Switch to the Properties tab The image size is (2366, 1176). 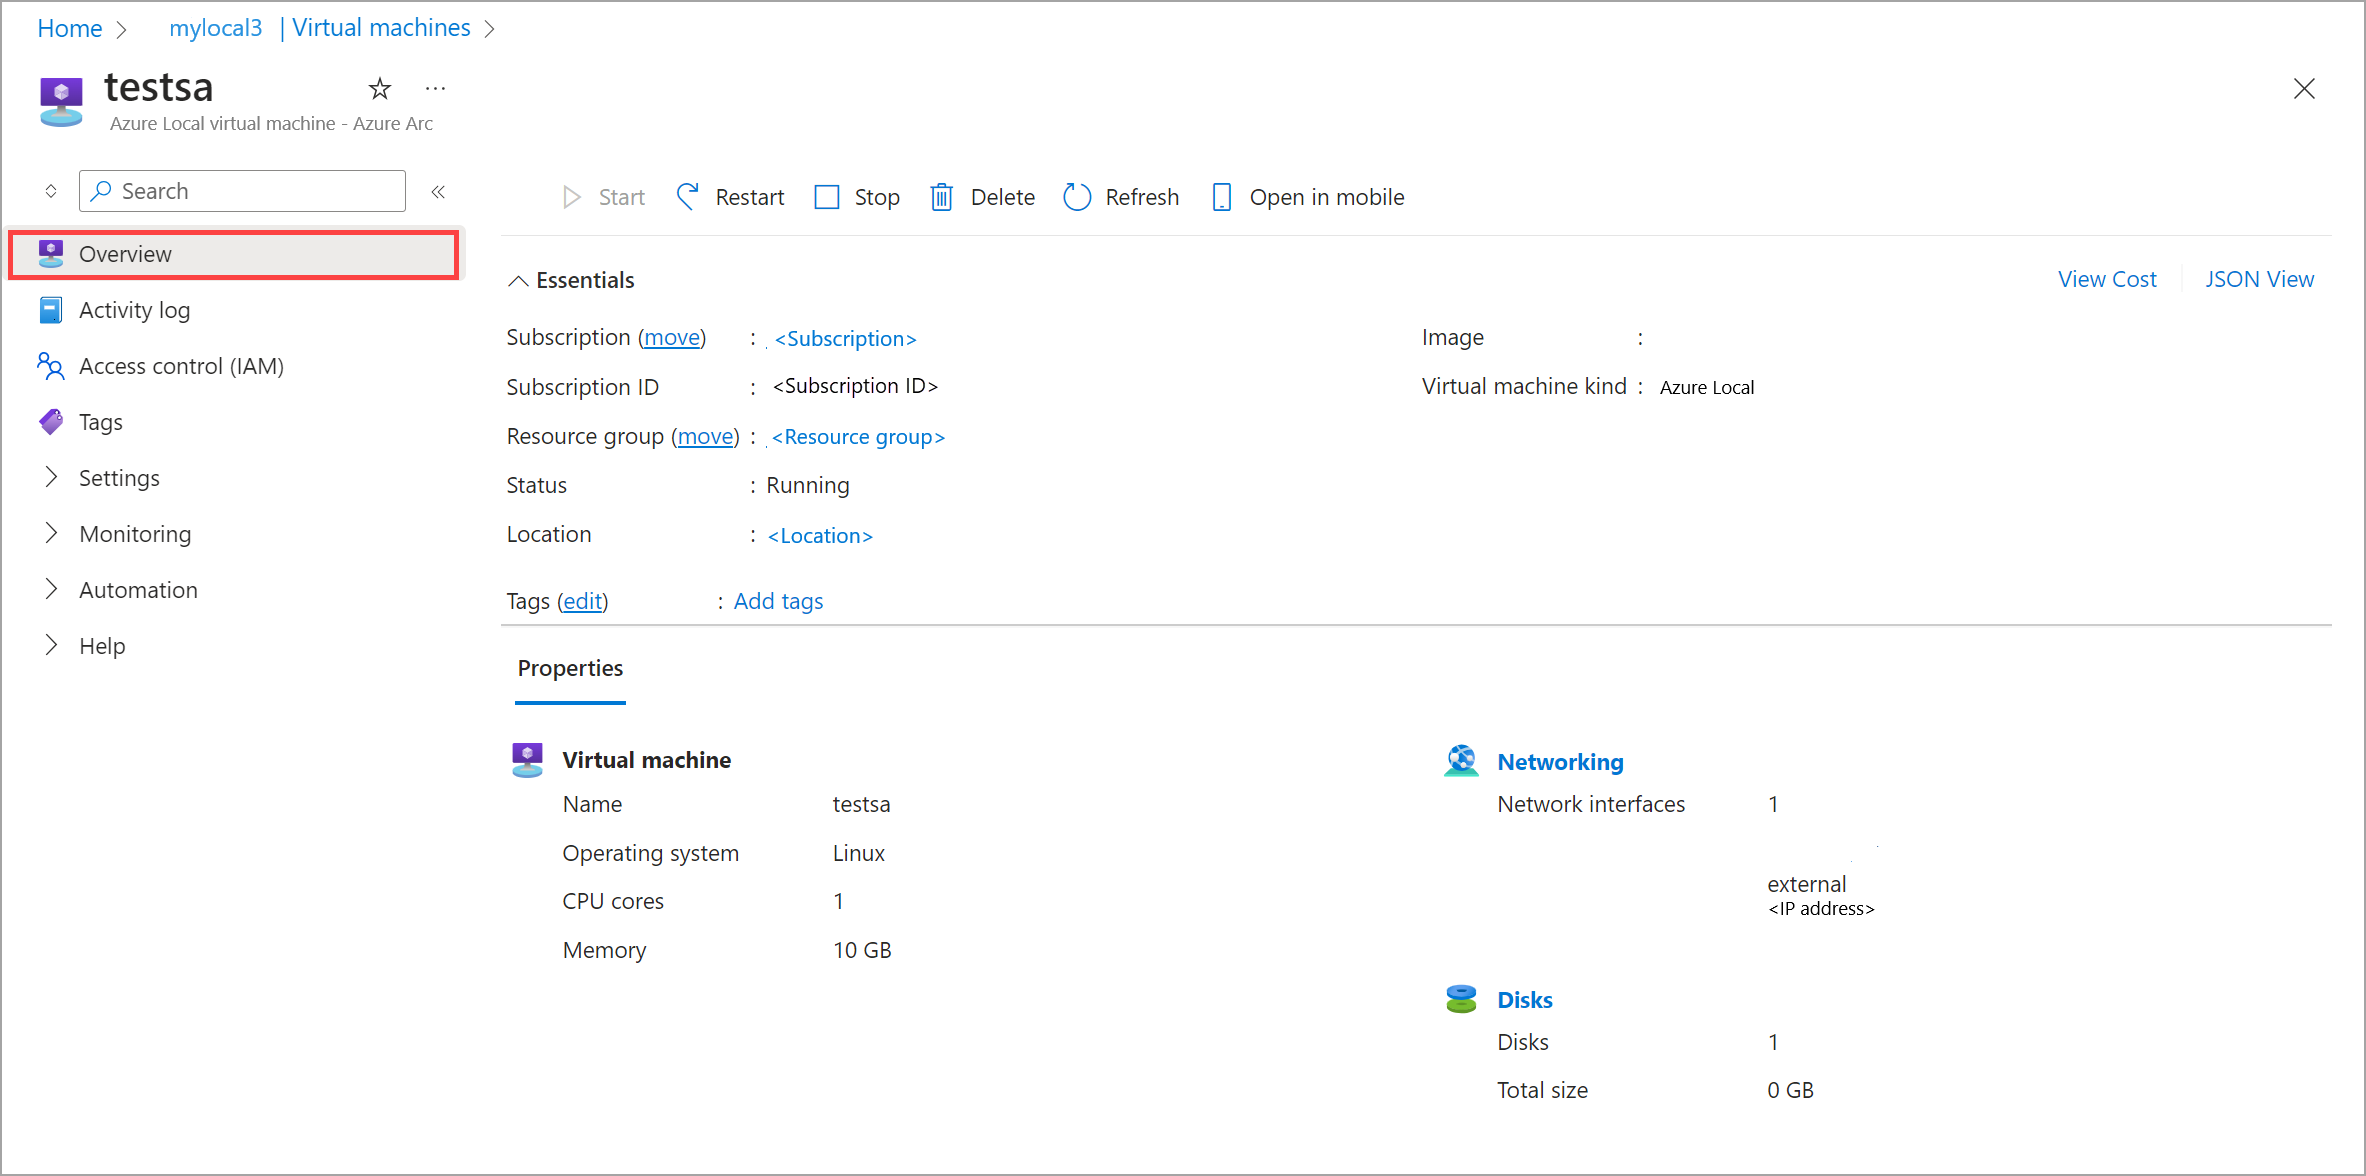coord(570,668)
